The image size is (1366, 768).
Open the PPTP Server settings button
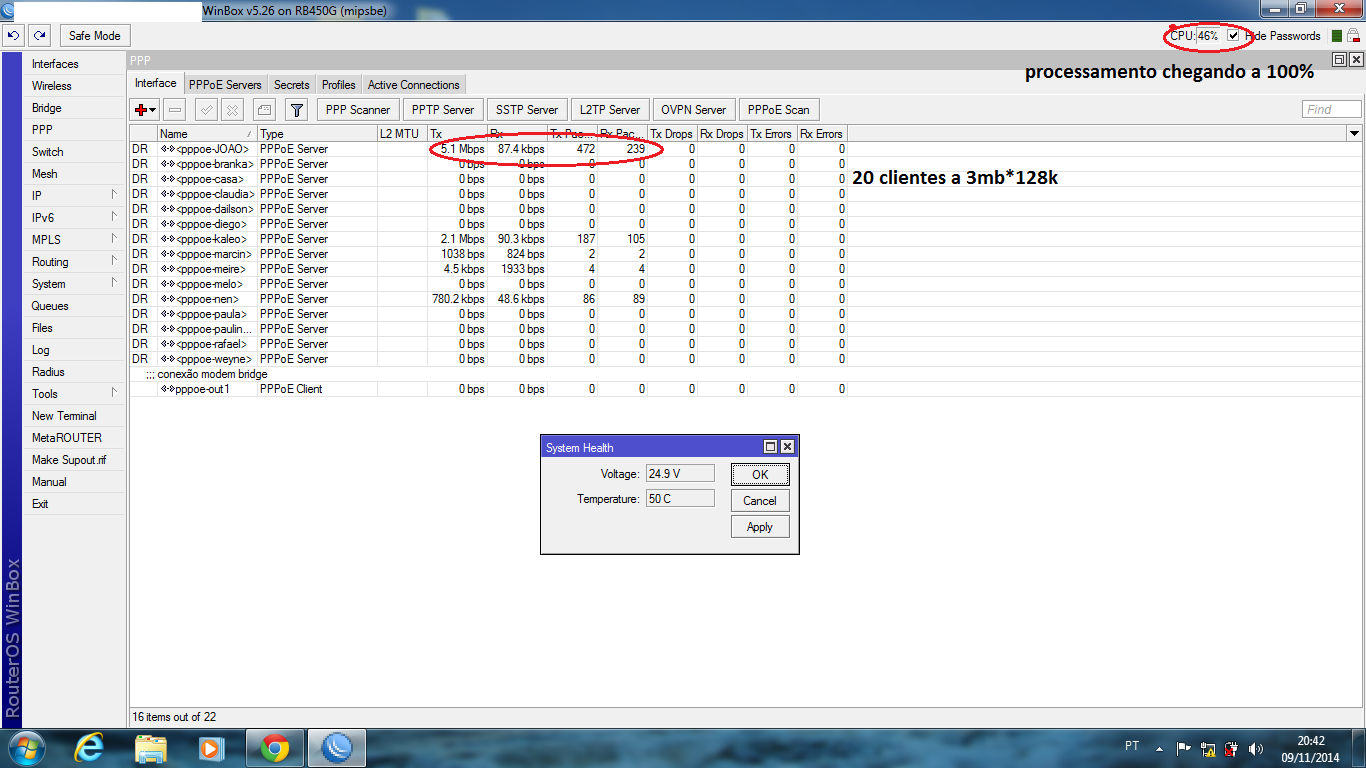pos(443,110)
